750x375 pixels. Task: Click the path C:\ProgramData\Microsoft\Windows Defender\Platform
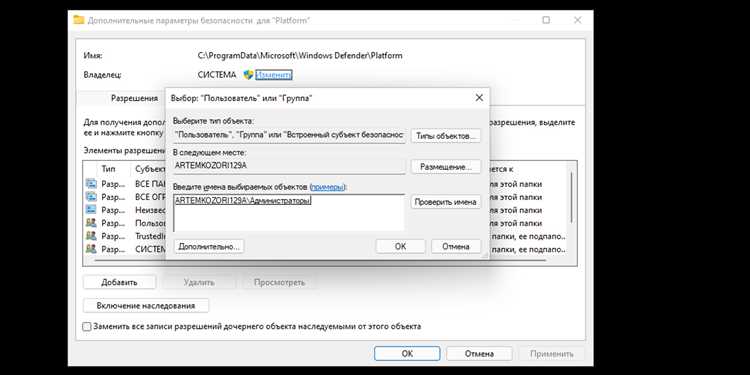(x=300, y=55)
